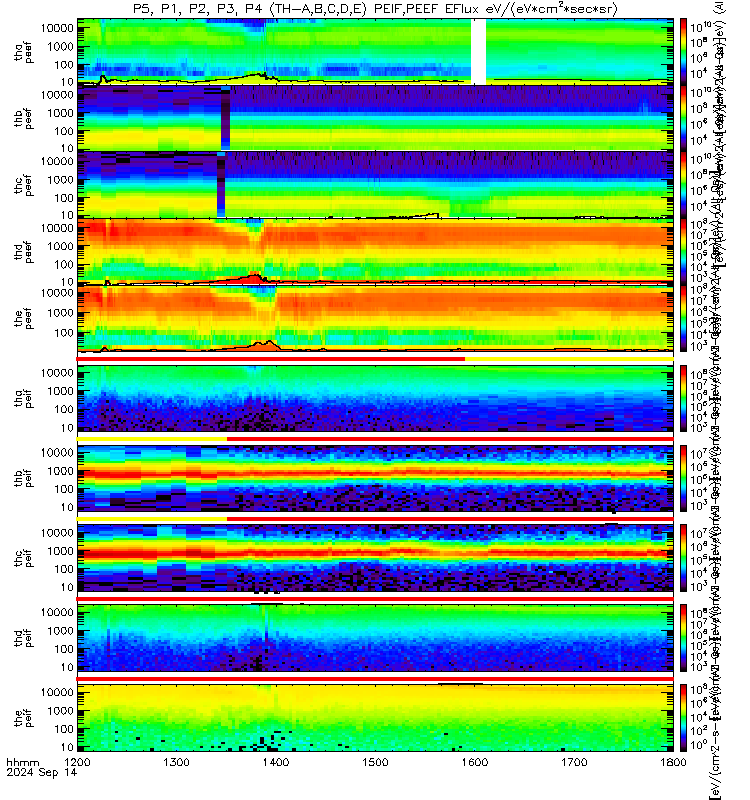The height and width of the screenshot is (800, 750).
Task: Click the 'hhmm' axis unit label
Action: click(22, 763)
